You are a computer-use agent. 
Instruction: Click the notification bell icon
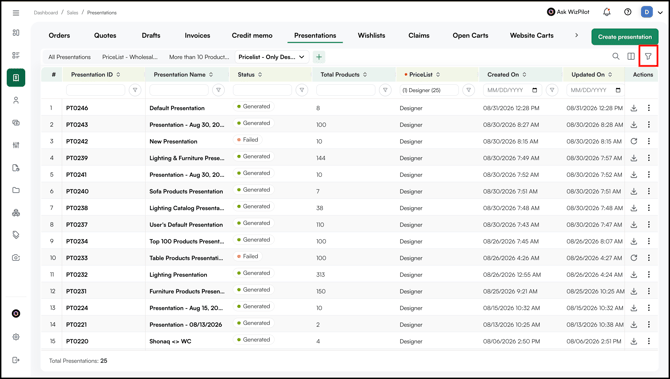click(607, 12)
